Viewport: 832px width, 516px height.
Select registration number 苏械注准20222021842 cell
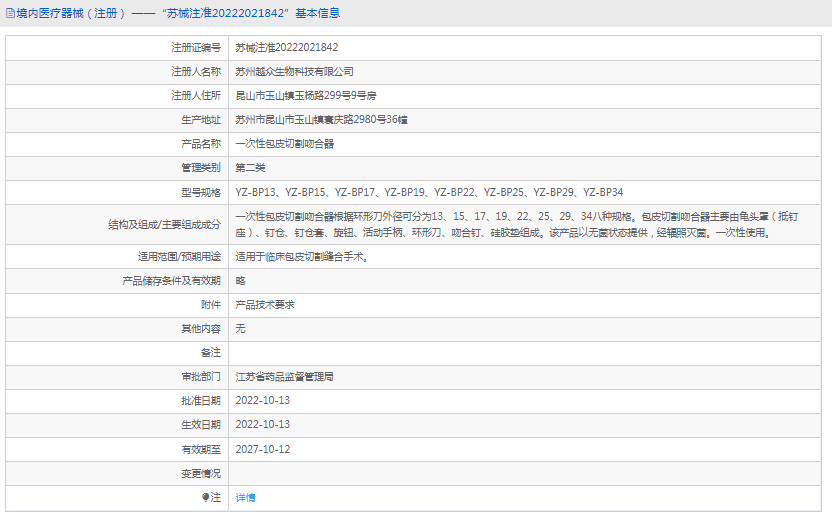pos(287,47)
